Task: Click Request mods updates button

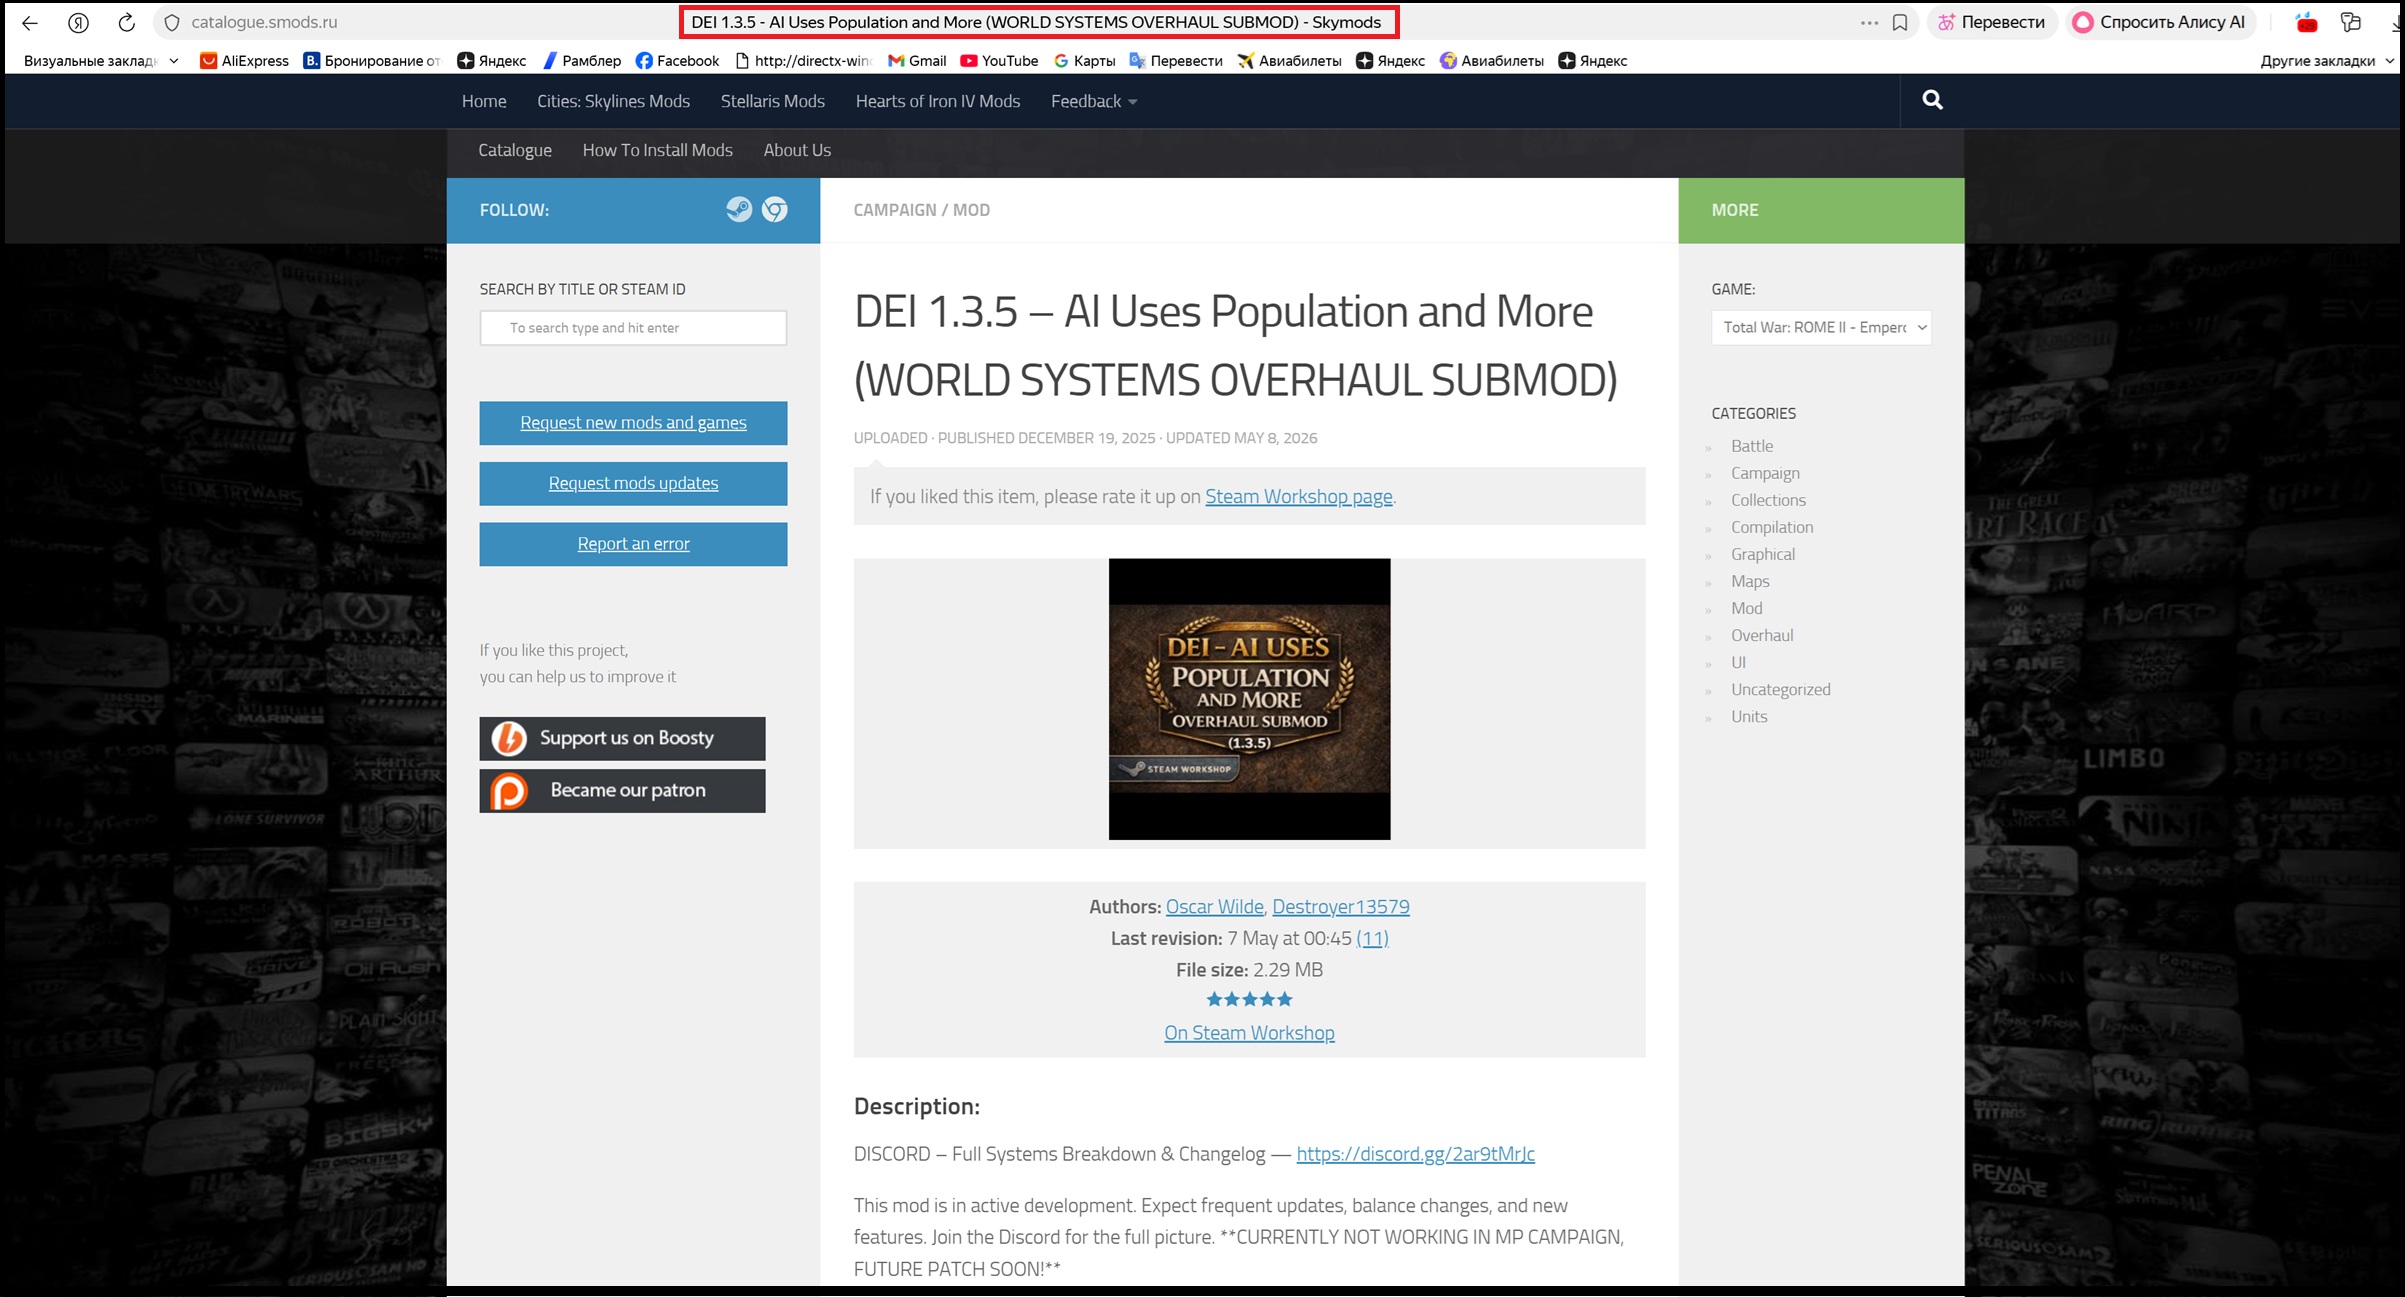Action: click(x=633, y=483)
